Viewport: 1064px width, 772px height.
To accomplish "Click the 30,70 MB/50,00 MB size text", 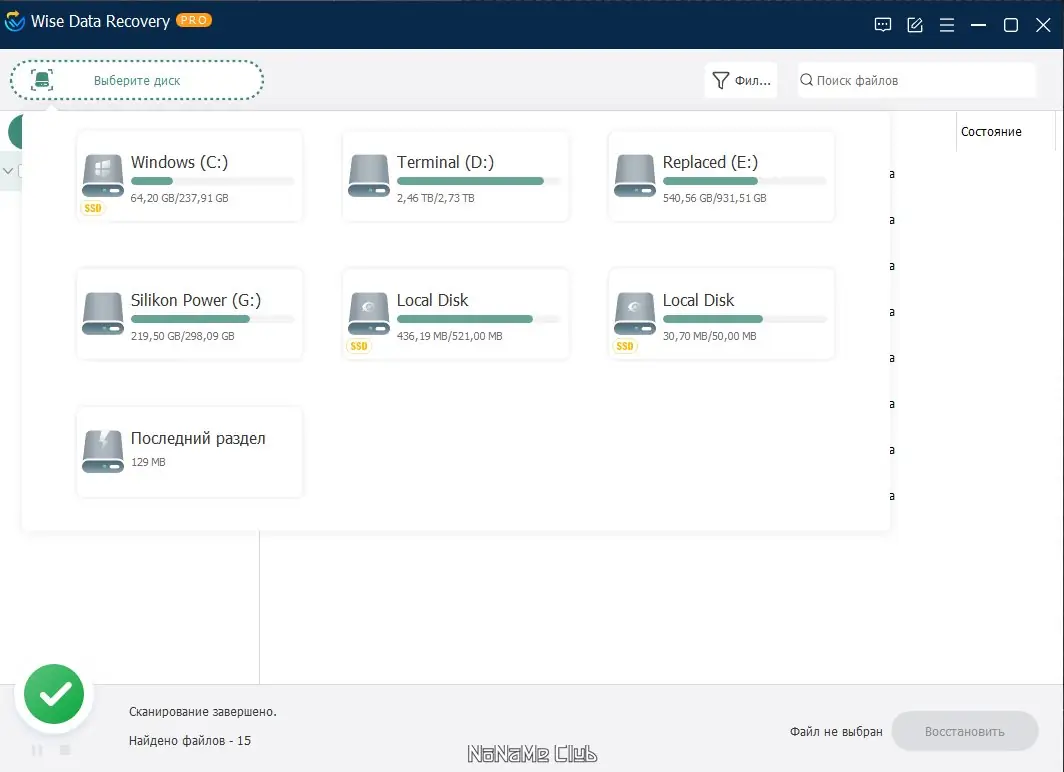I will (x=710, y=336).
